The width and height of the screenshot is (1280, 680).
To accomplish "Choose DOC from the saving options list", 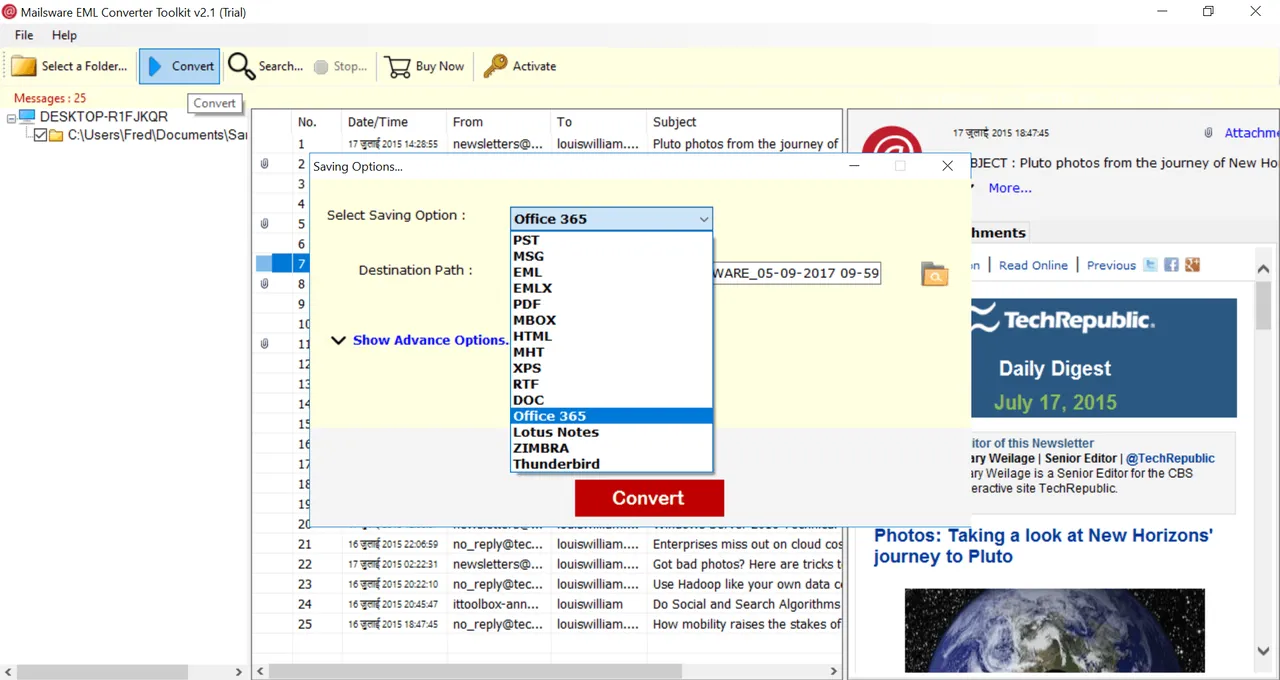I will [x=611, y=400].
